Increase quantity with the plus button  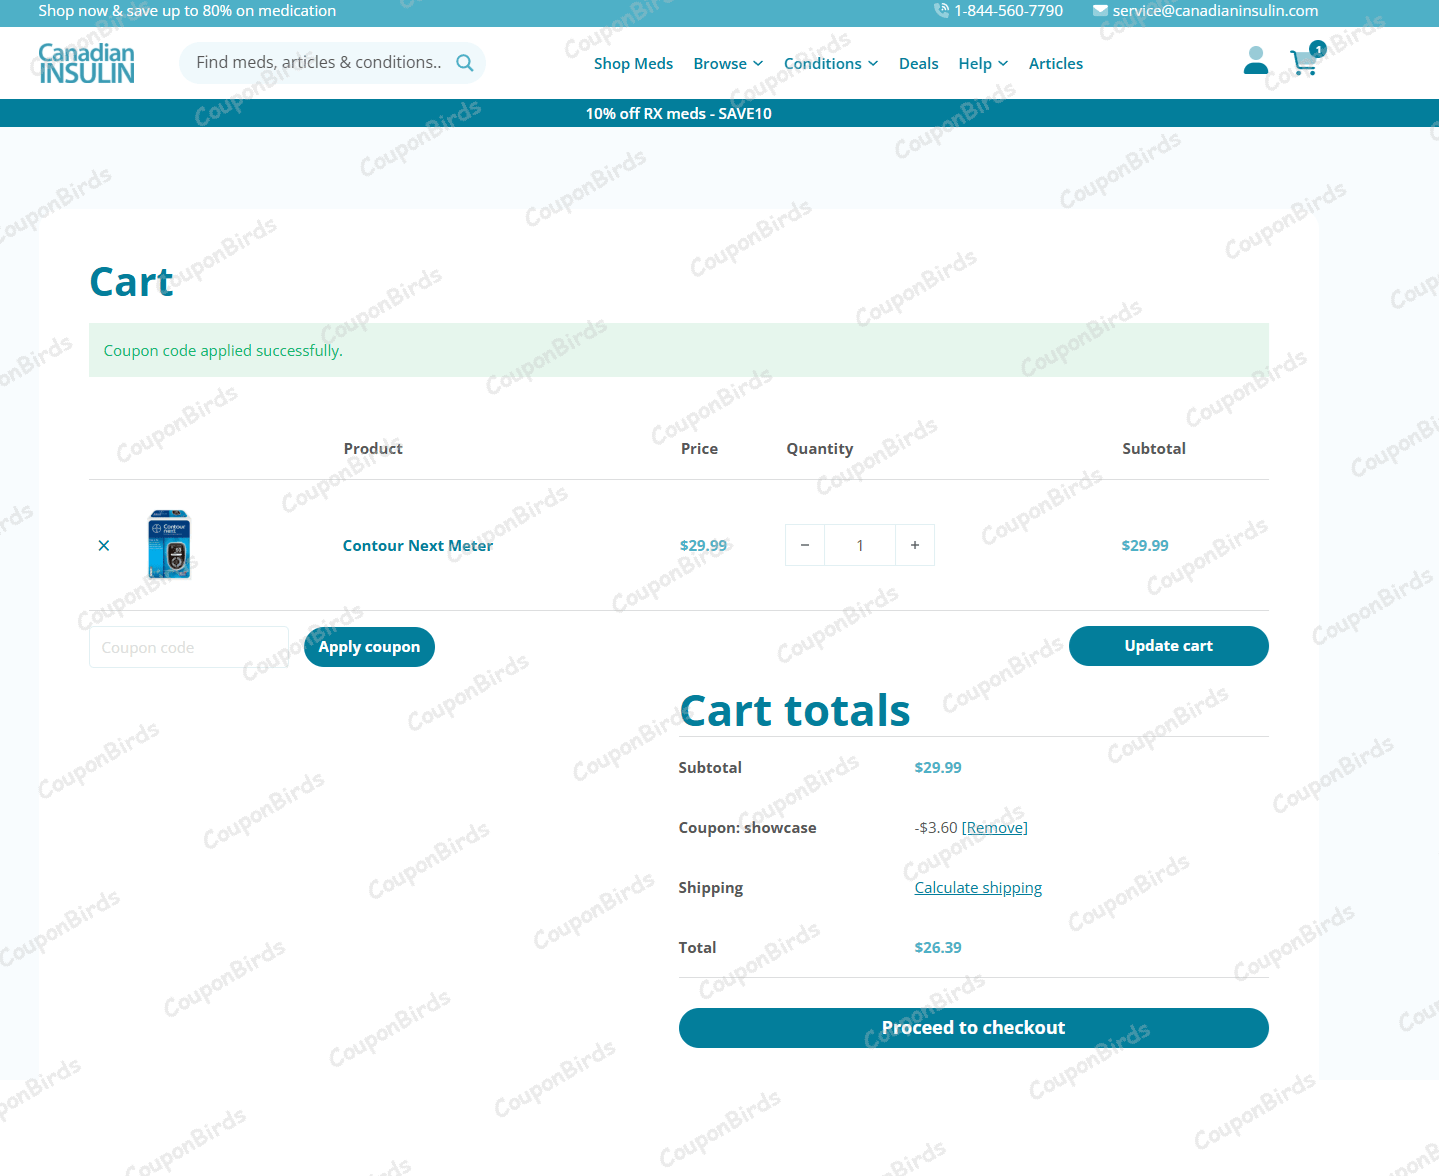coord(915,545)
